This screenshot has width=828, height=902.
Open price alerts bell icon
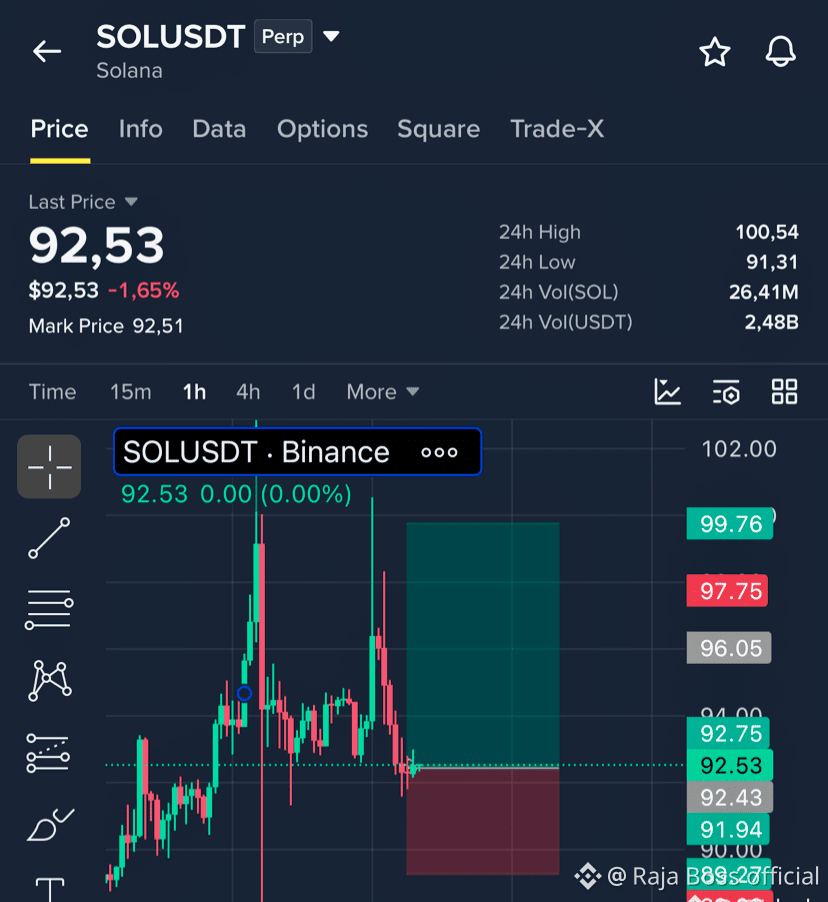[780, 51]
